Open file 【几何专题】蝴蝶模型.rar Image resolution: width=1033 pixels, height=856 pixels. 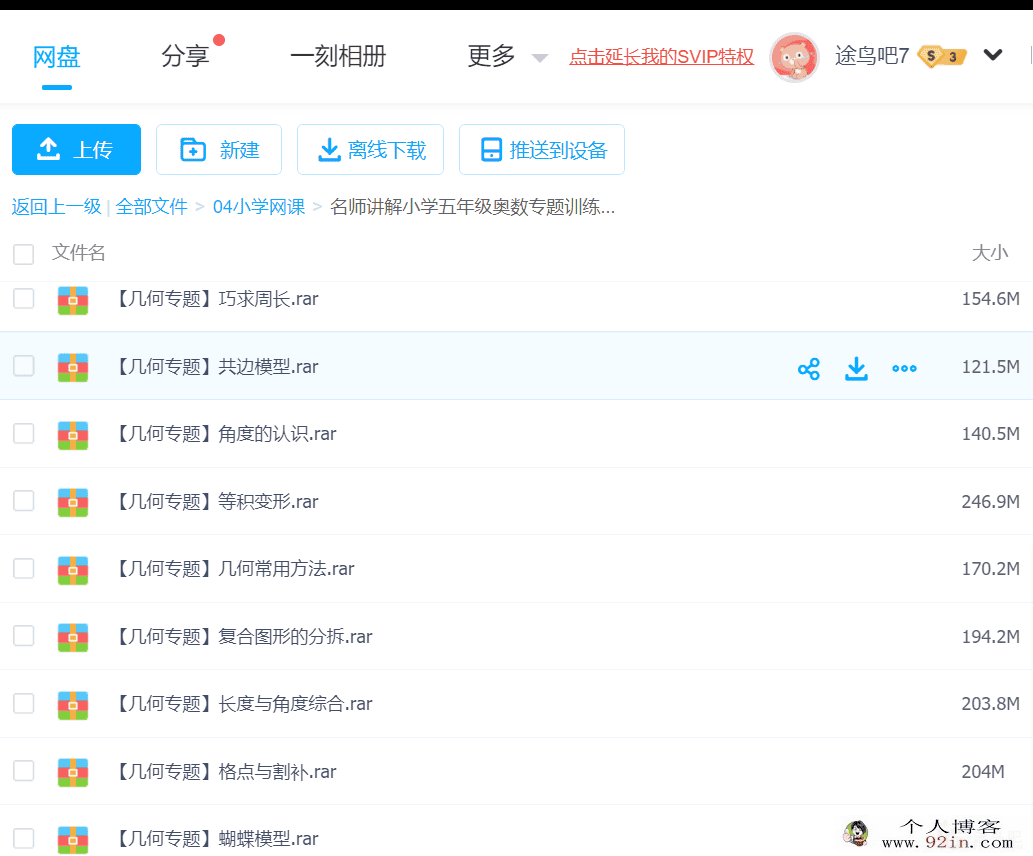(218, 840)
